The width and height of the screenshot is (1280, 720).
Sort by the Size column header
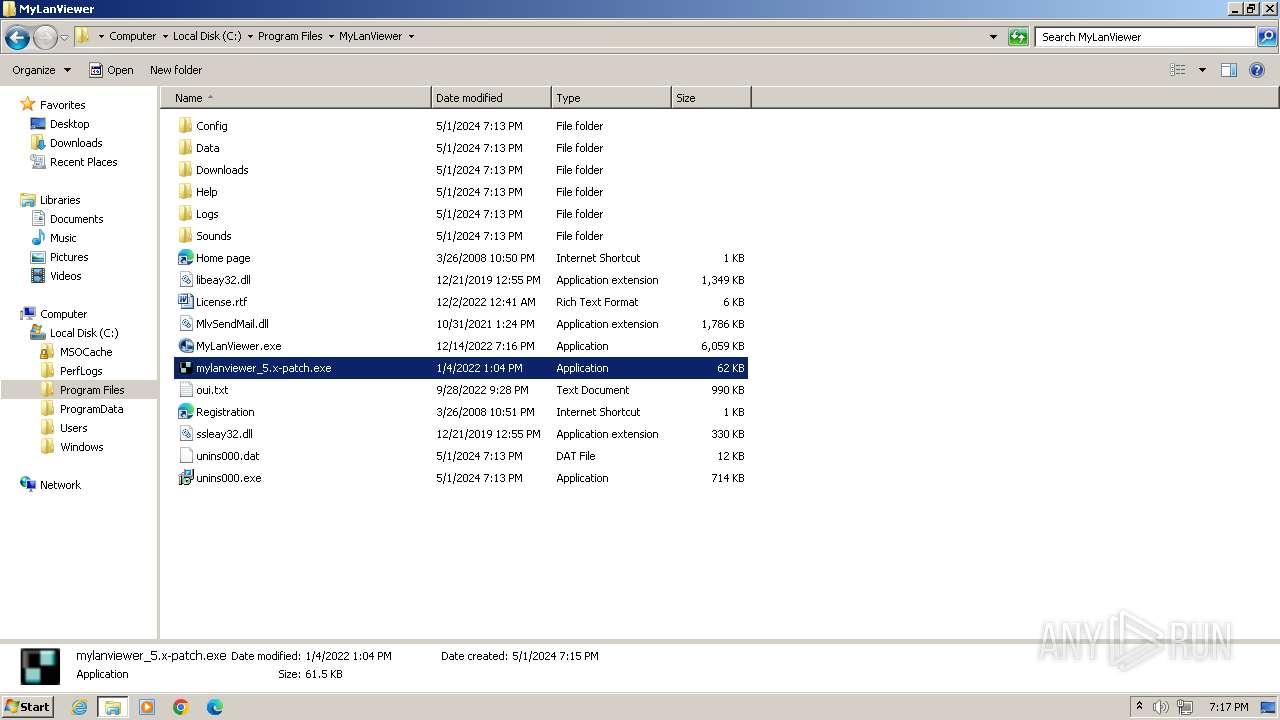711,98
